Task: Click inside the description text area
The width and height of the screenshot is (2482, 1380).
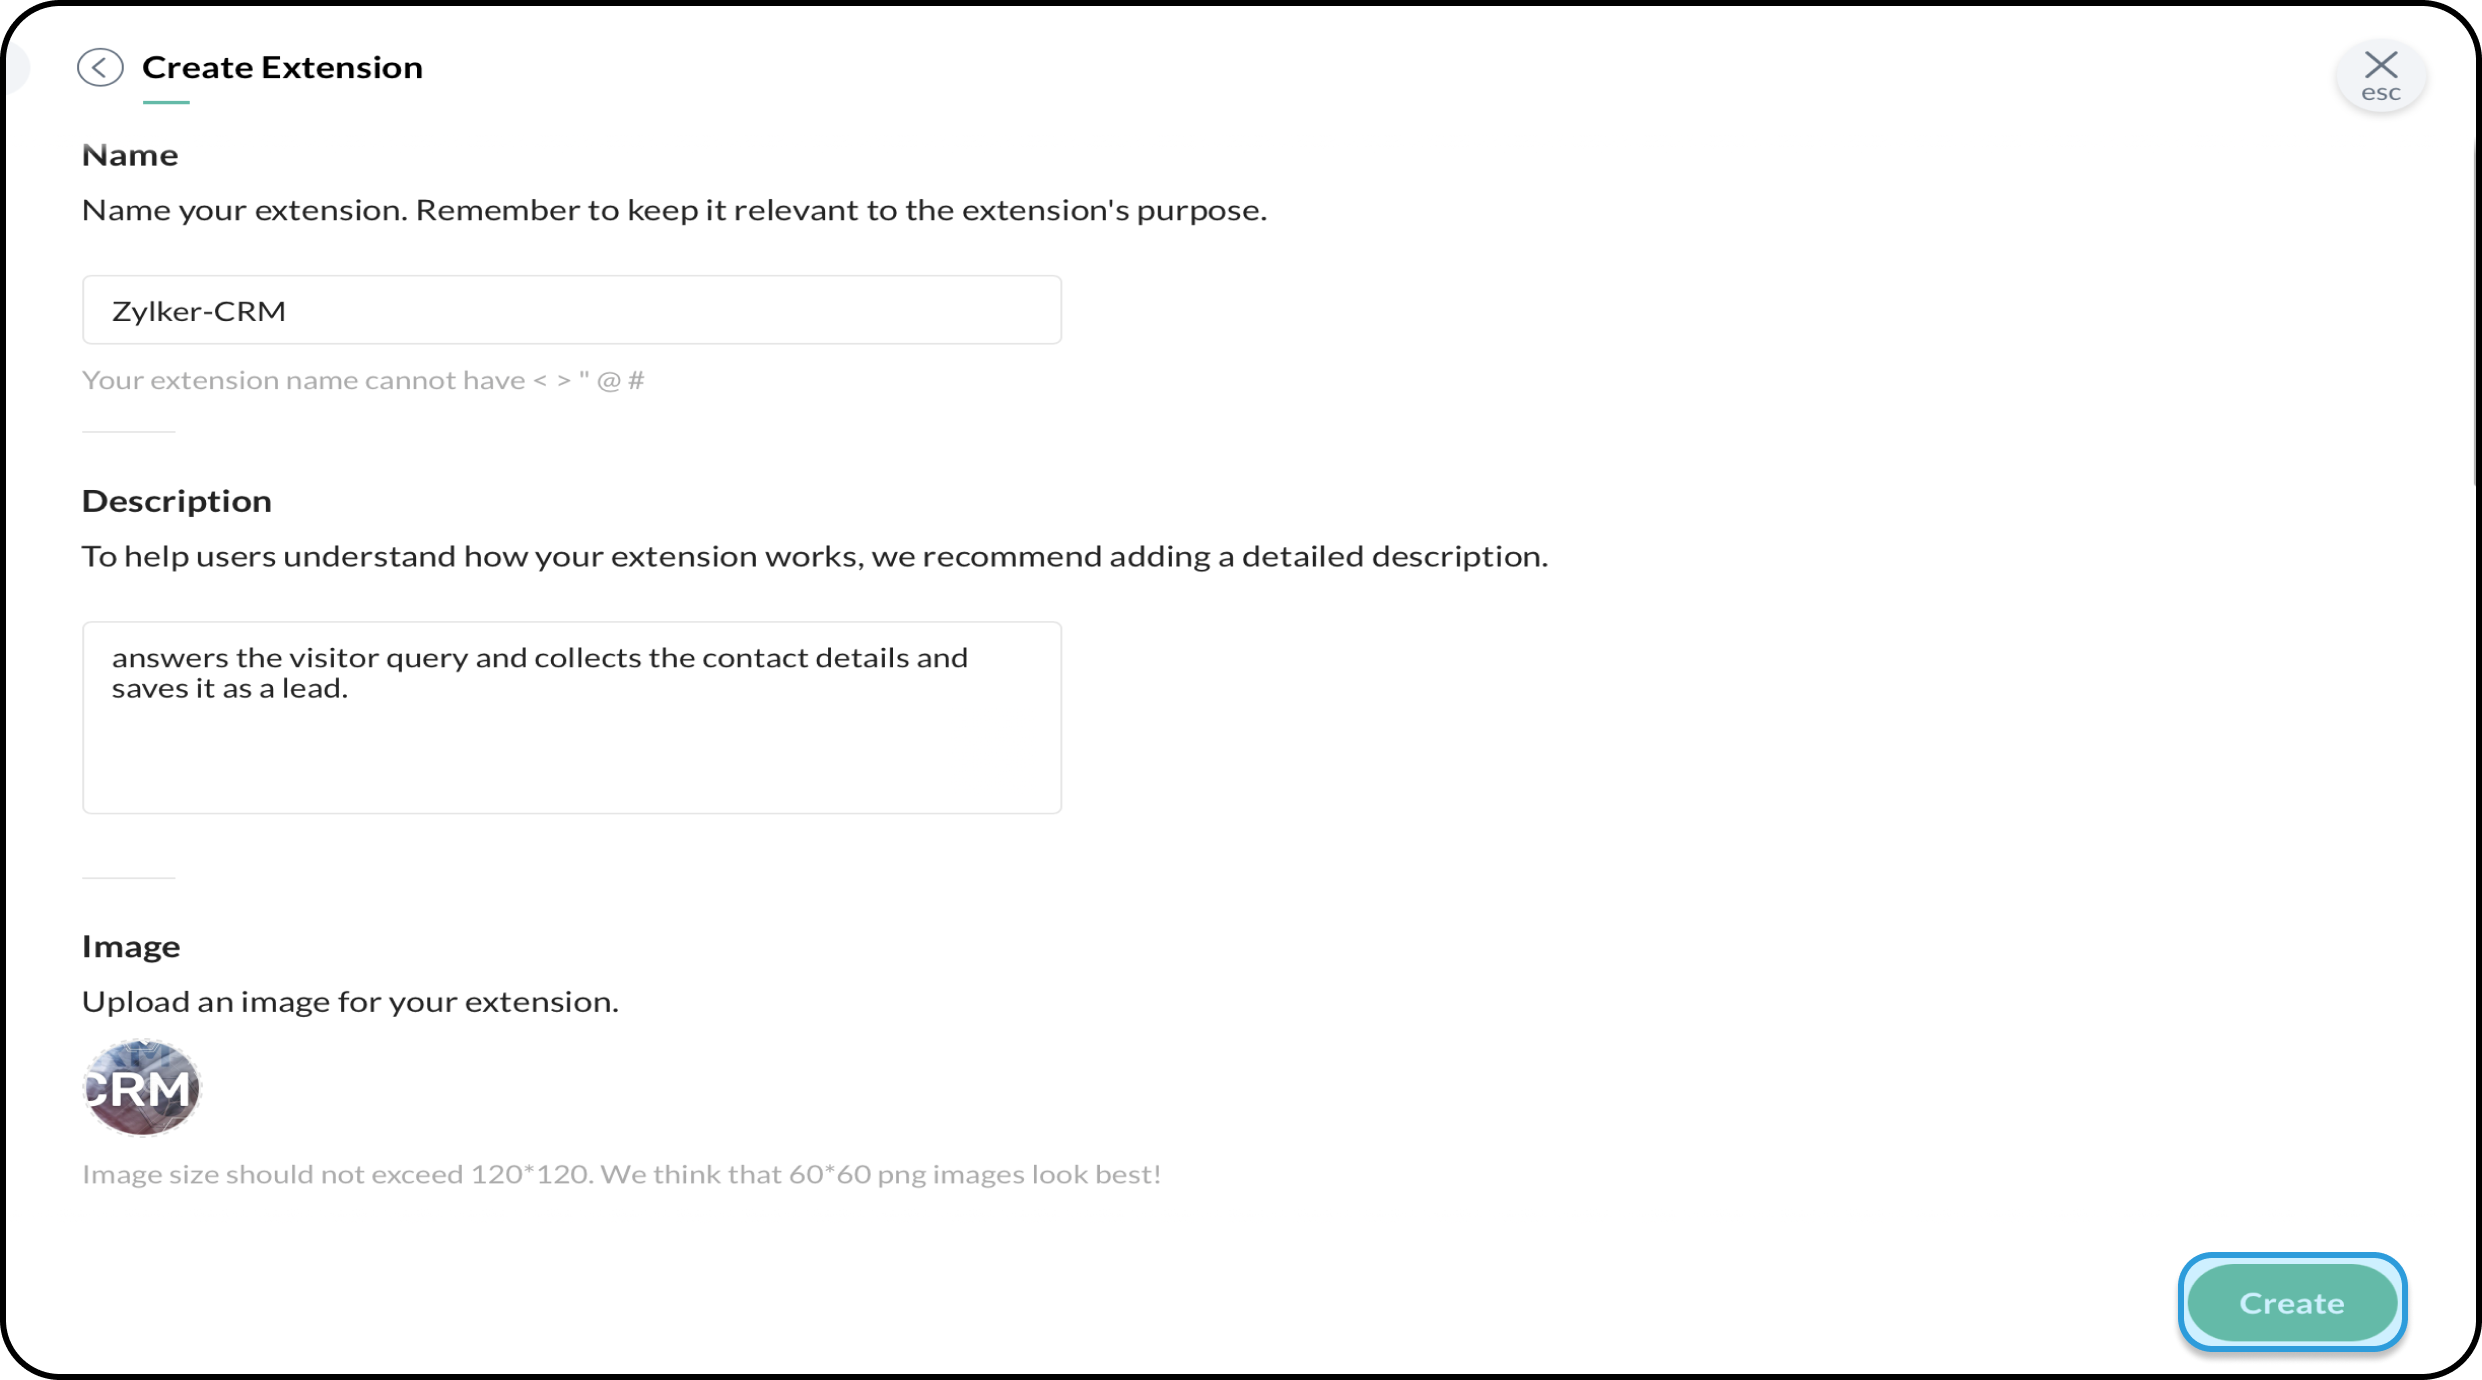Action: [x=572, y=718]
